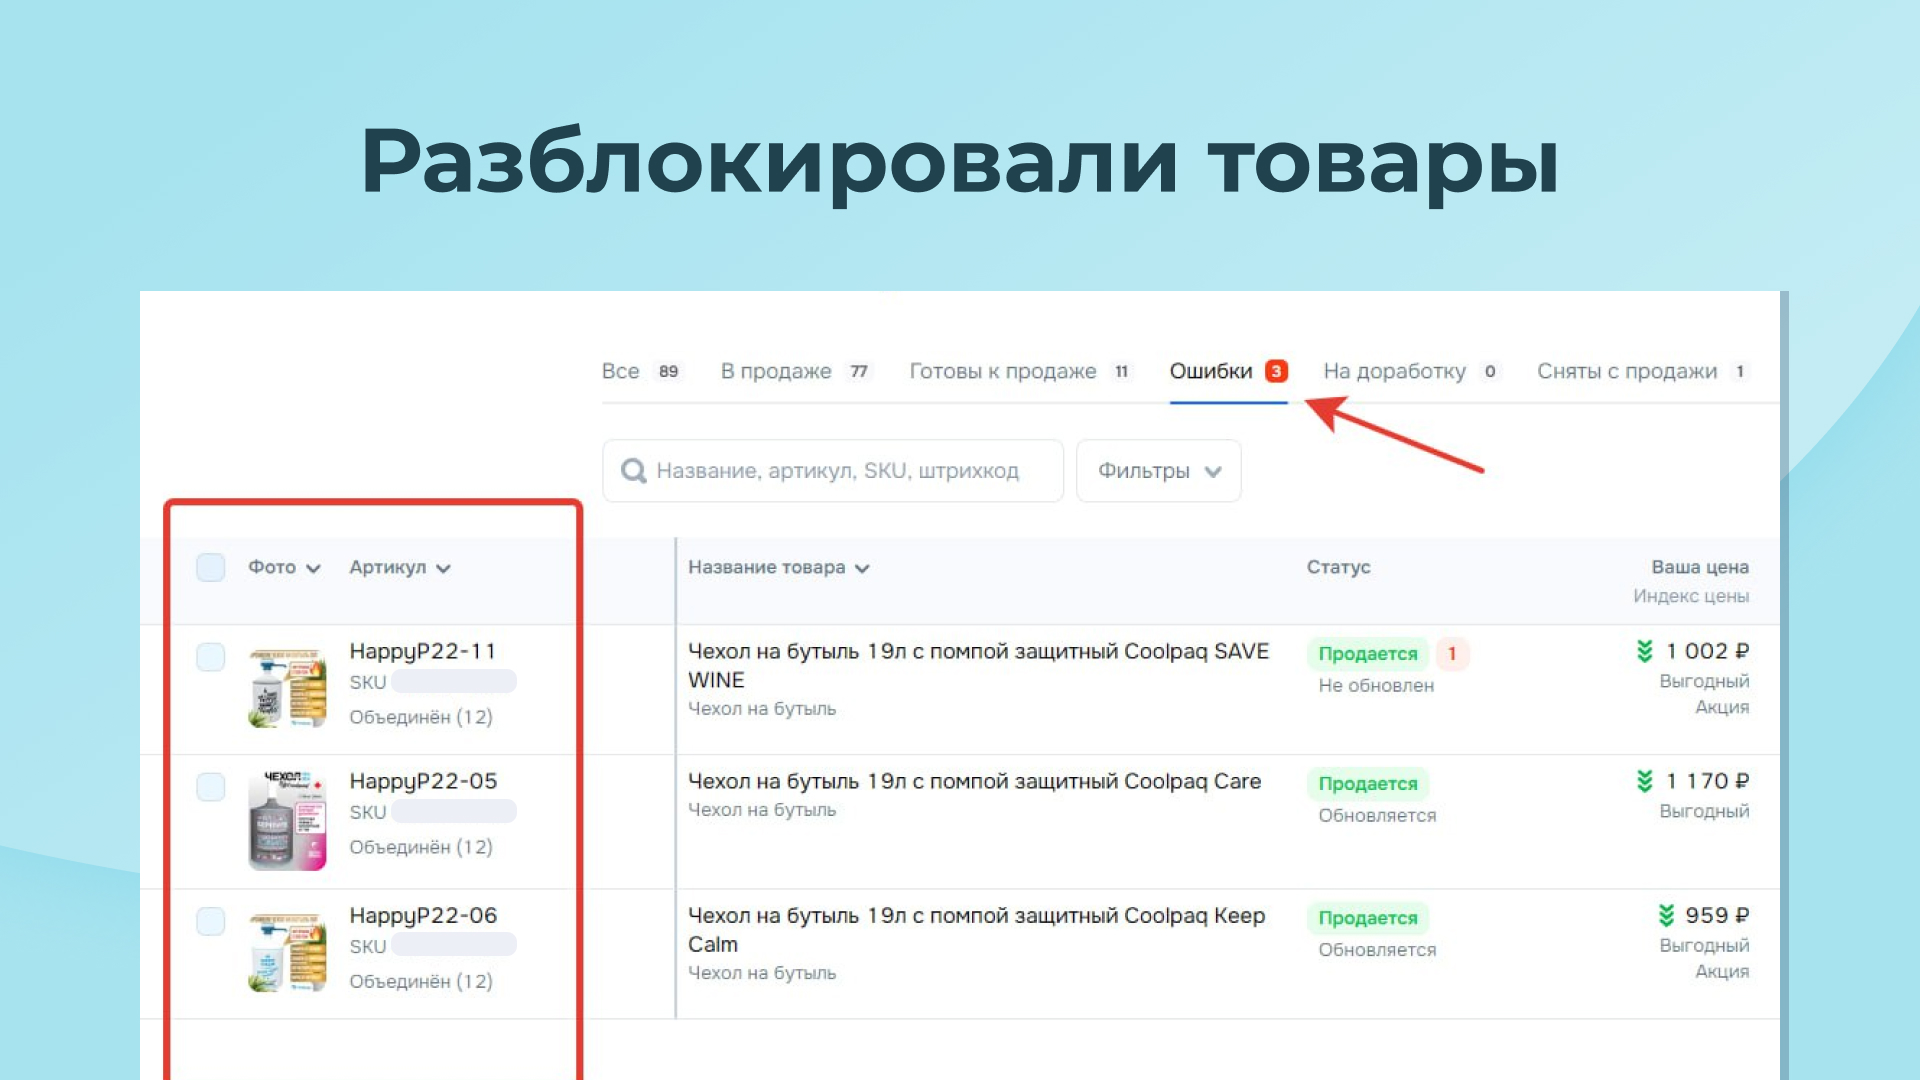Click price index arrow icon for 959 ₽
This screenshot has width=1920, height=1080.
click(x=1665, y=915)
